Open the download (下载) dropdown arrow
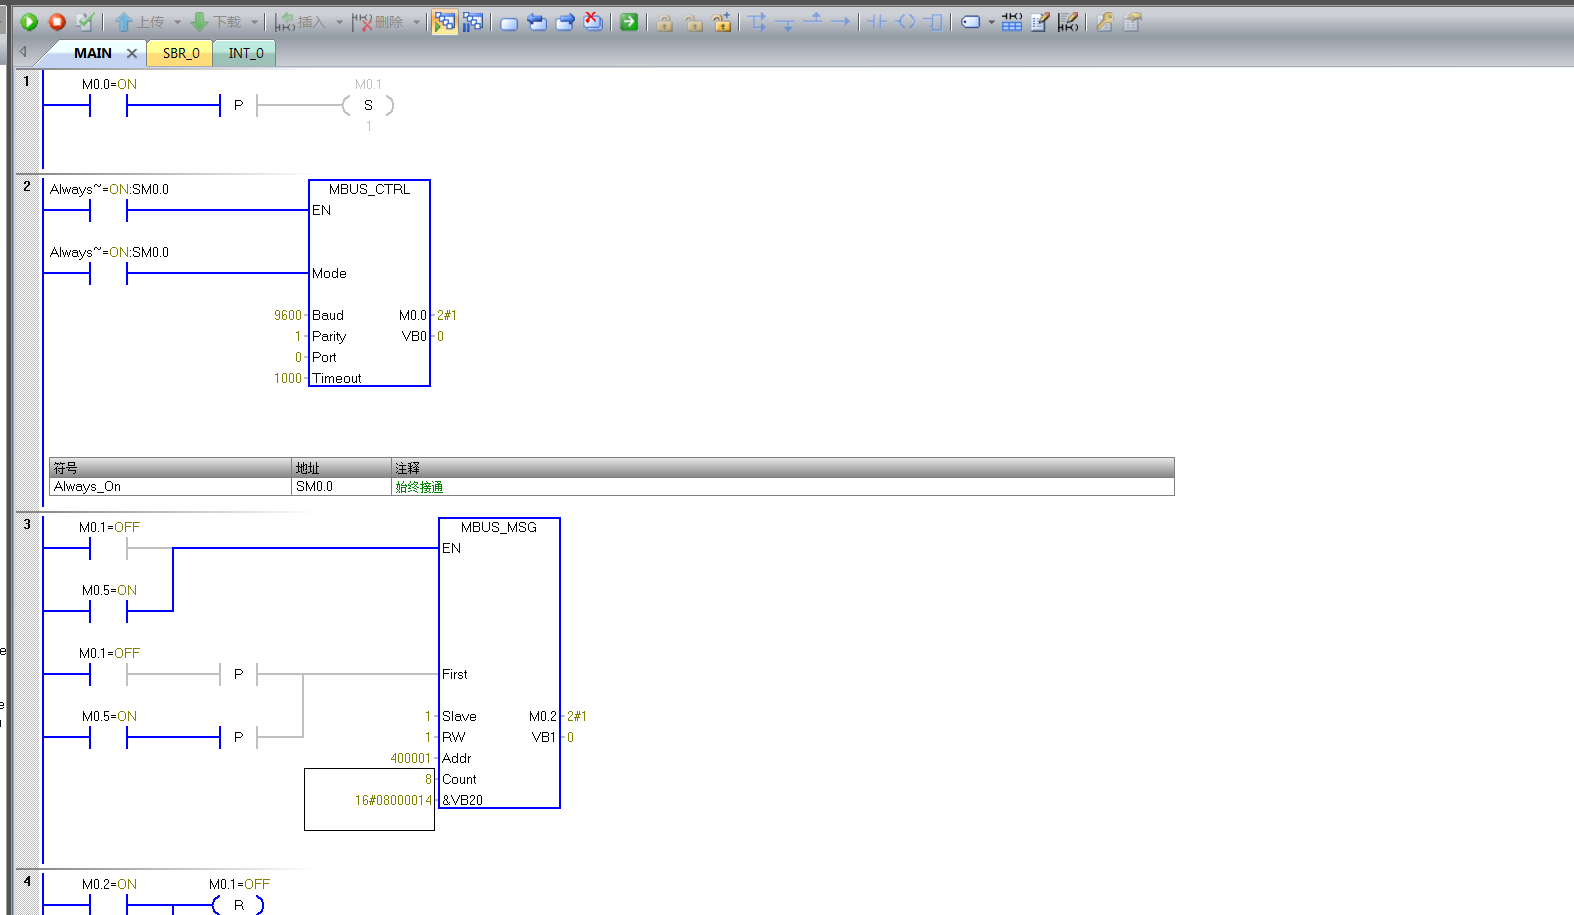 255,22
